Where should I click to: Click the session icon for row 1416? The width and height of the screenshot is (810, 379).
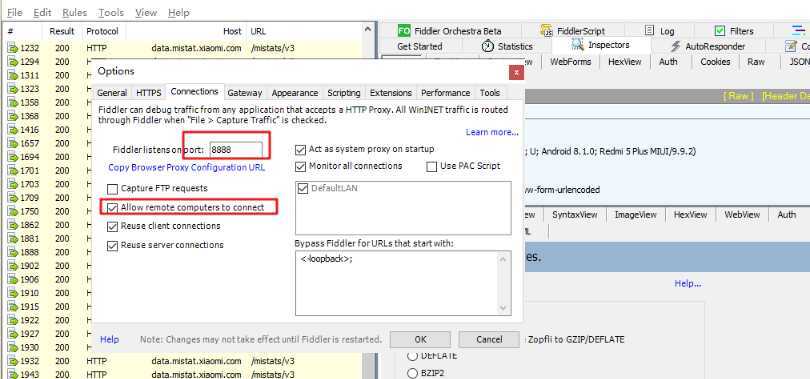tap(13, 130)
